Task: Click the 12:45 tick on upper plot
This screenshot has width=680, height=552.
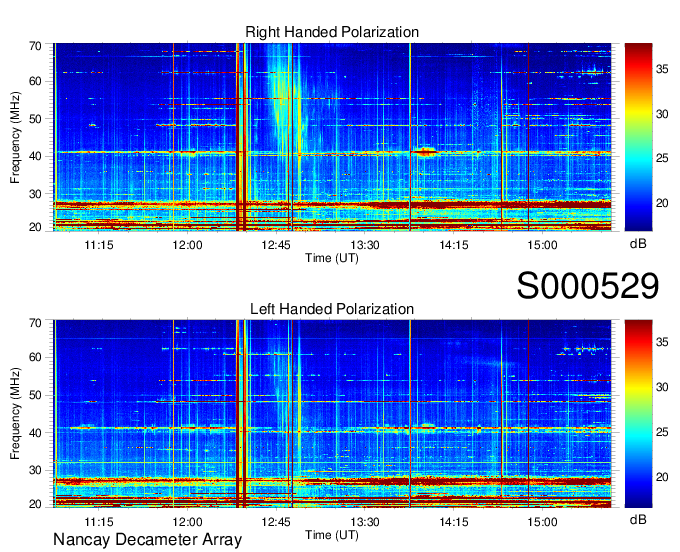Action: [x=276, y=245]
